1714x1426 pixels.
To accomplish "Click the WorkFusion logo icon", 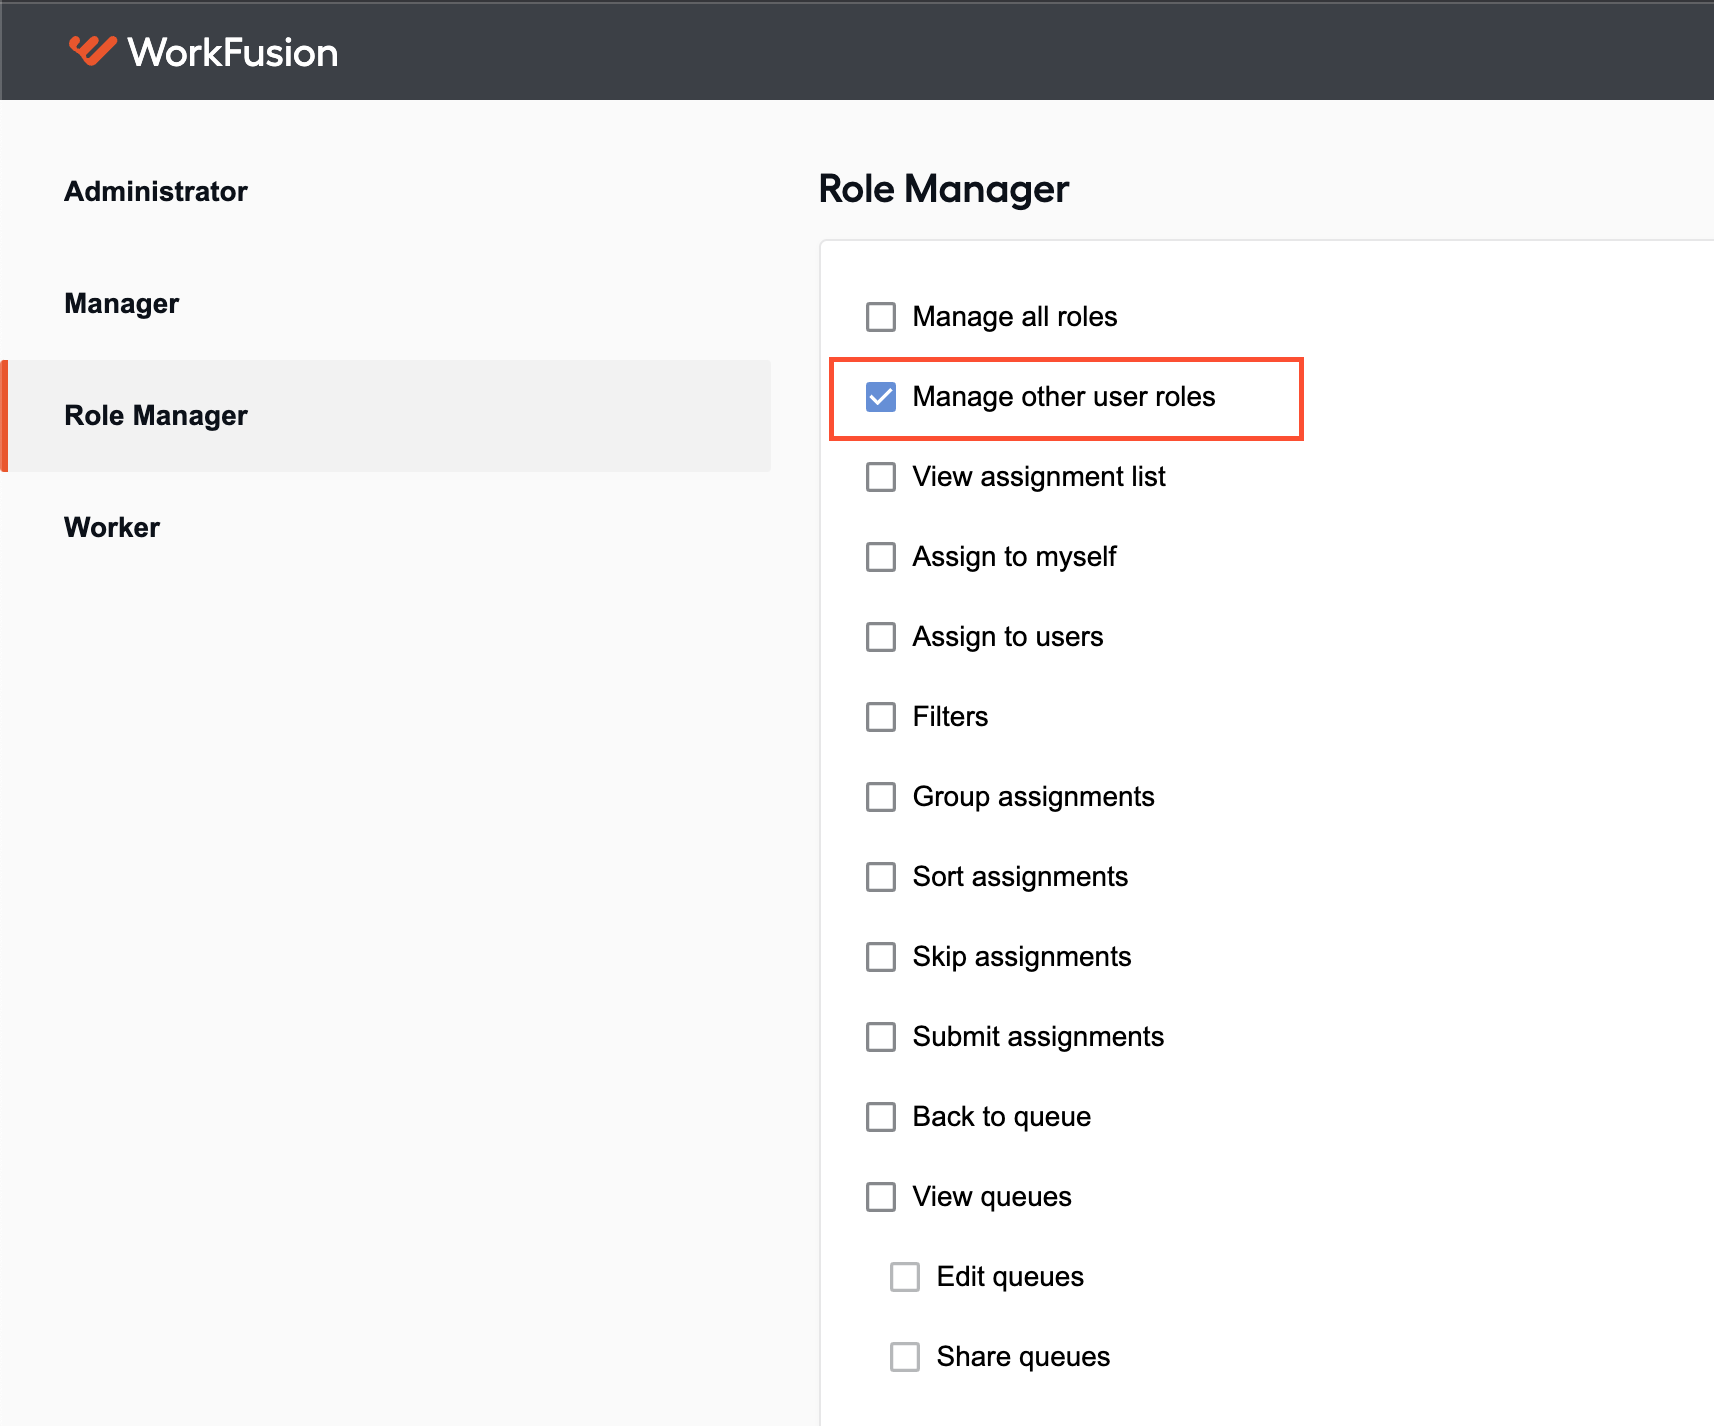I will click(92, 50).
